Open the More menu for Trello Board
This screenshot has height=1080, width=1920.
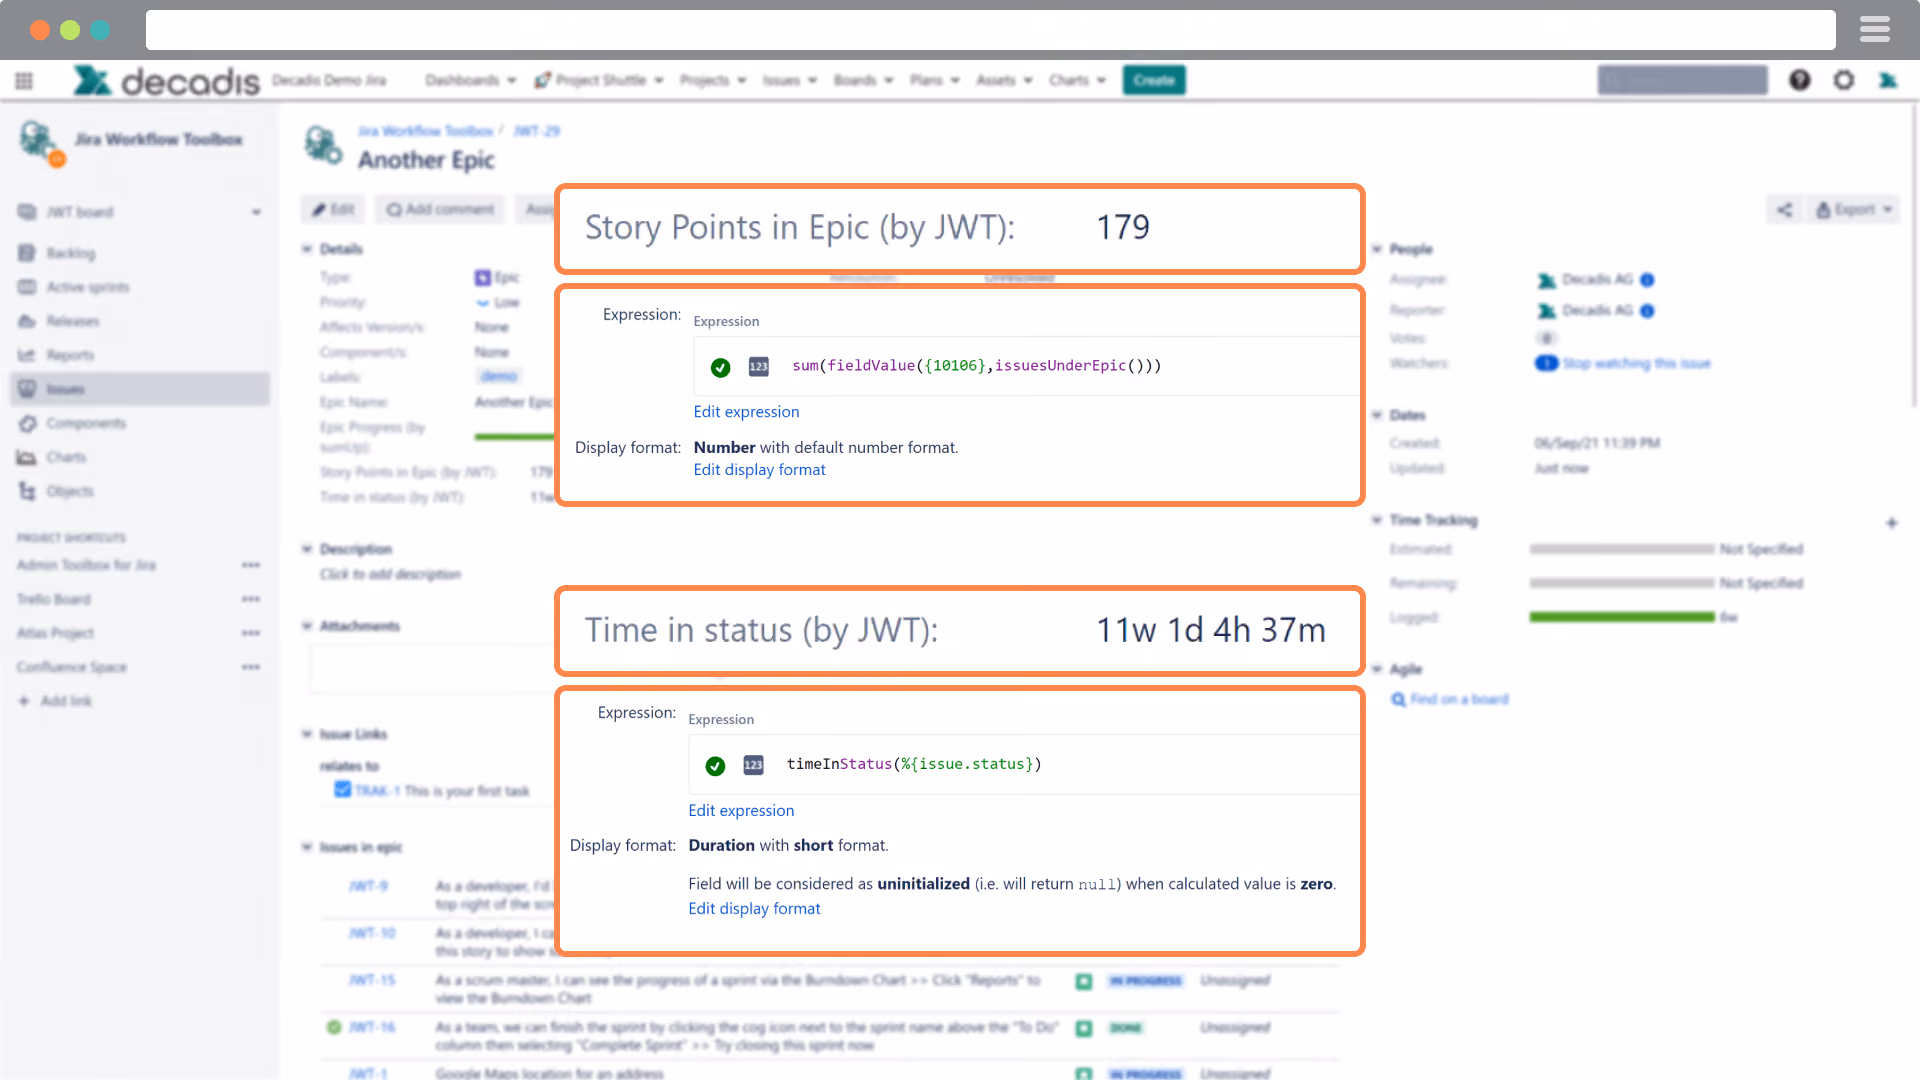point(251,599)
